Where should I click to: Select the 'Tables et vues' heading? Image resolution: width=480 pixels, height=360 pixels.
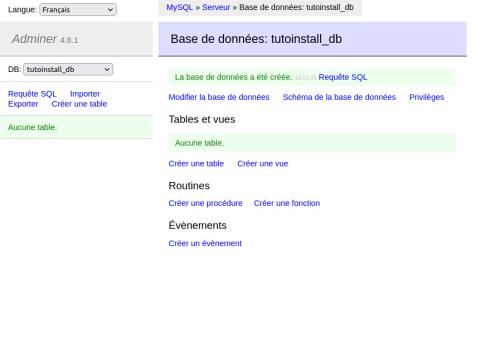[x=202, y=119]
